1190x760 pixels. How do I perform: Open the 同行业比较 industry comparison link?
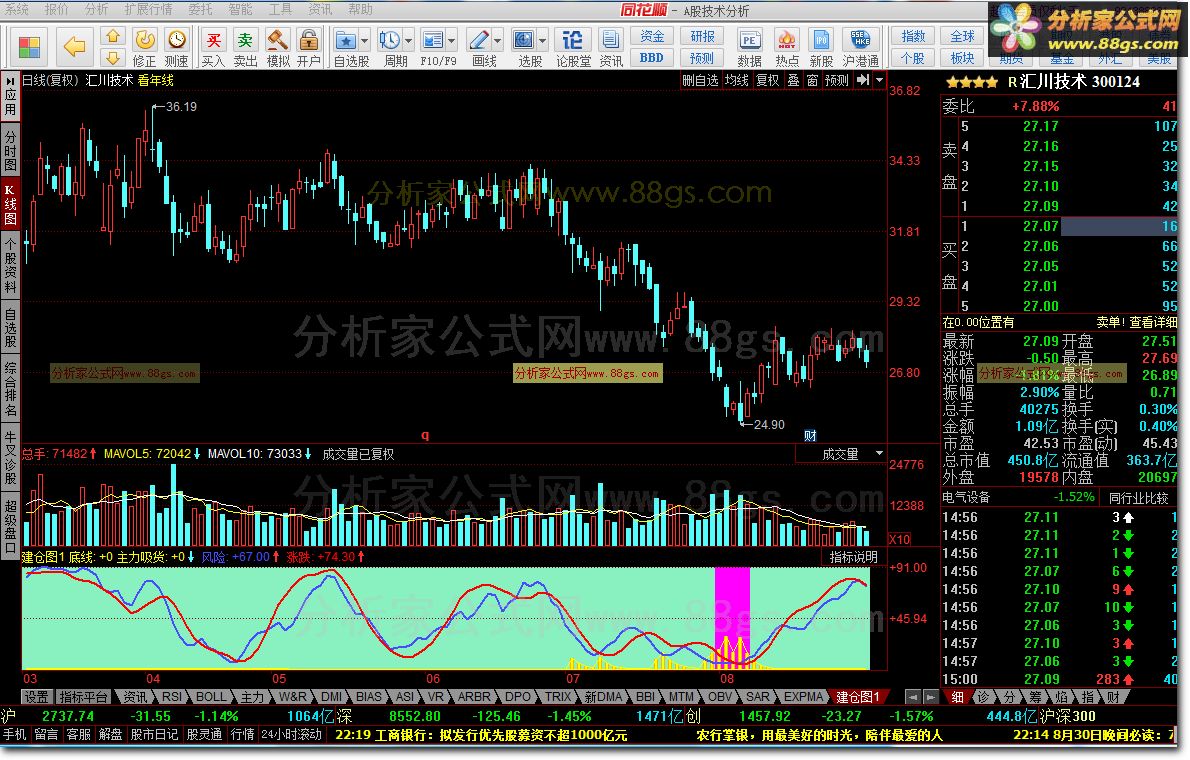tap(1138, 497)
